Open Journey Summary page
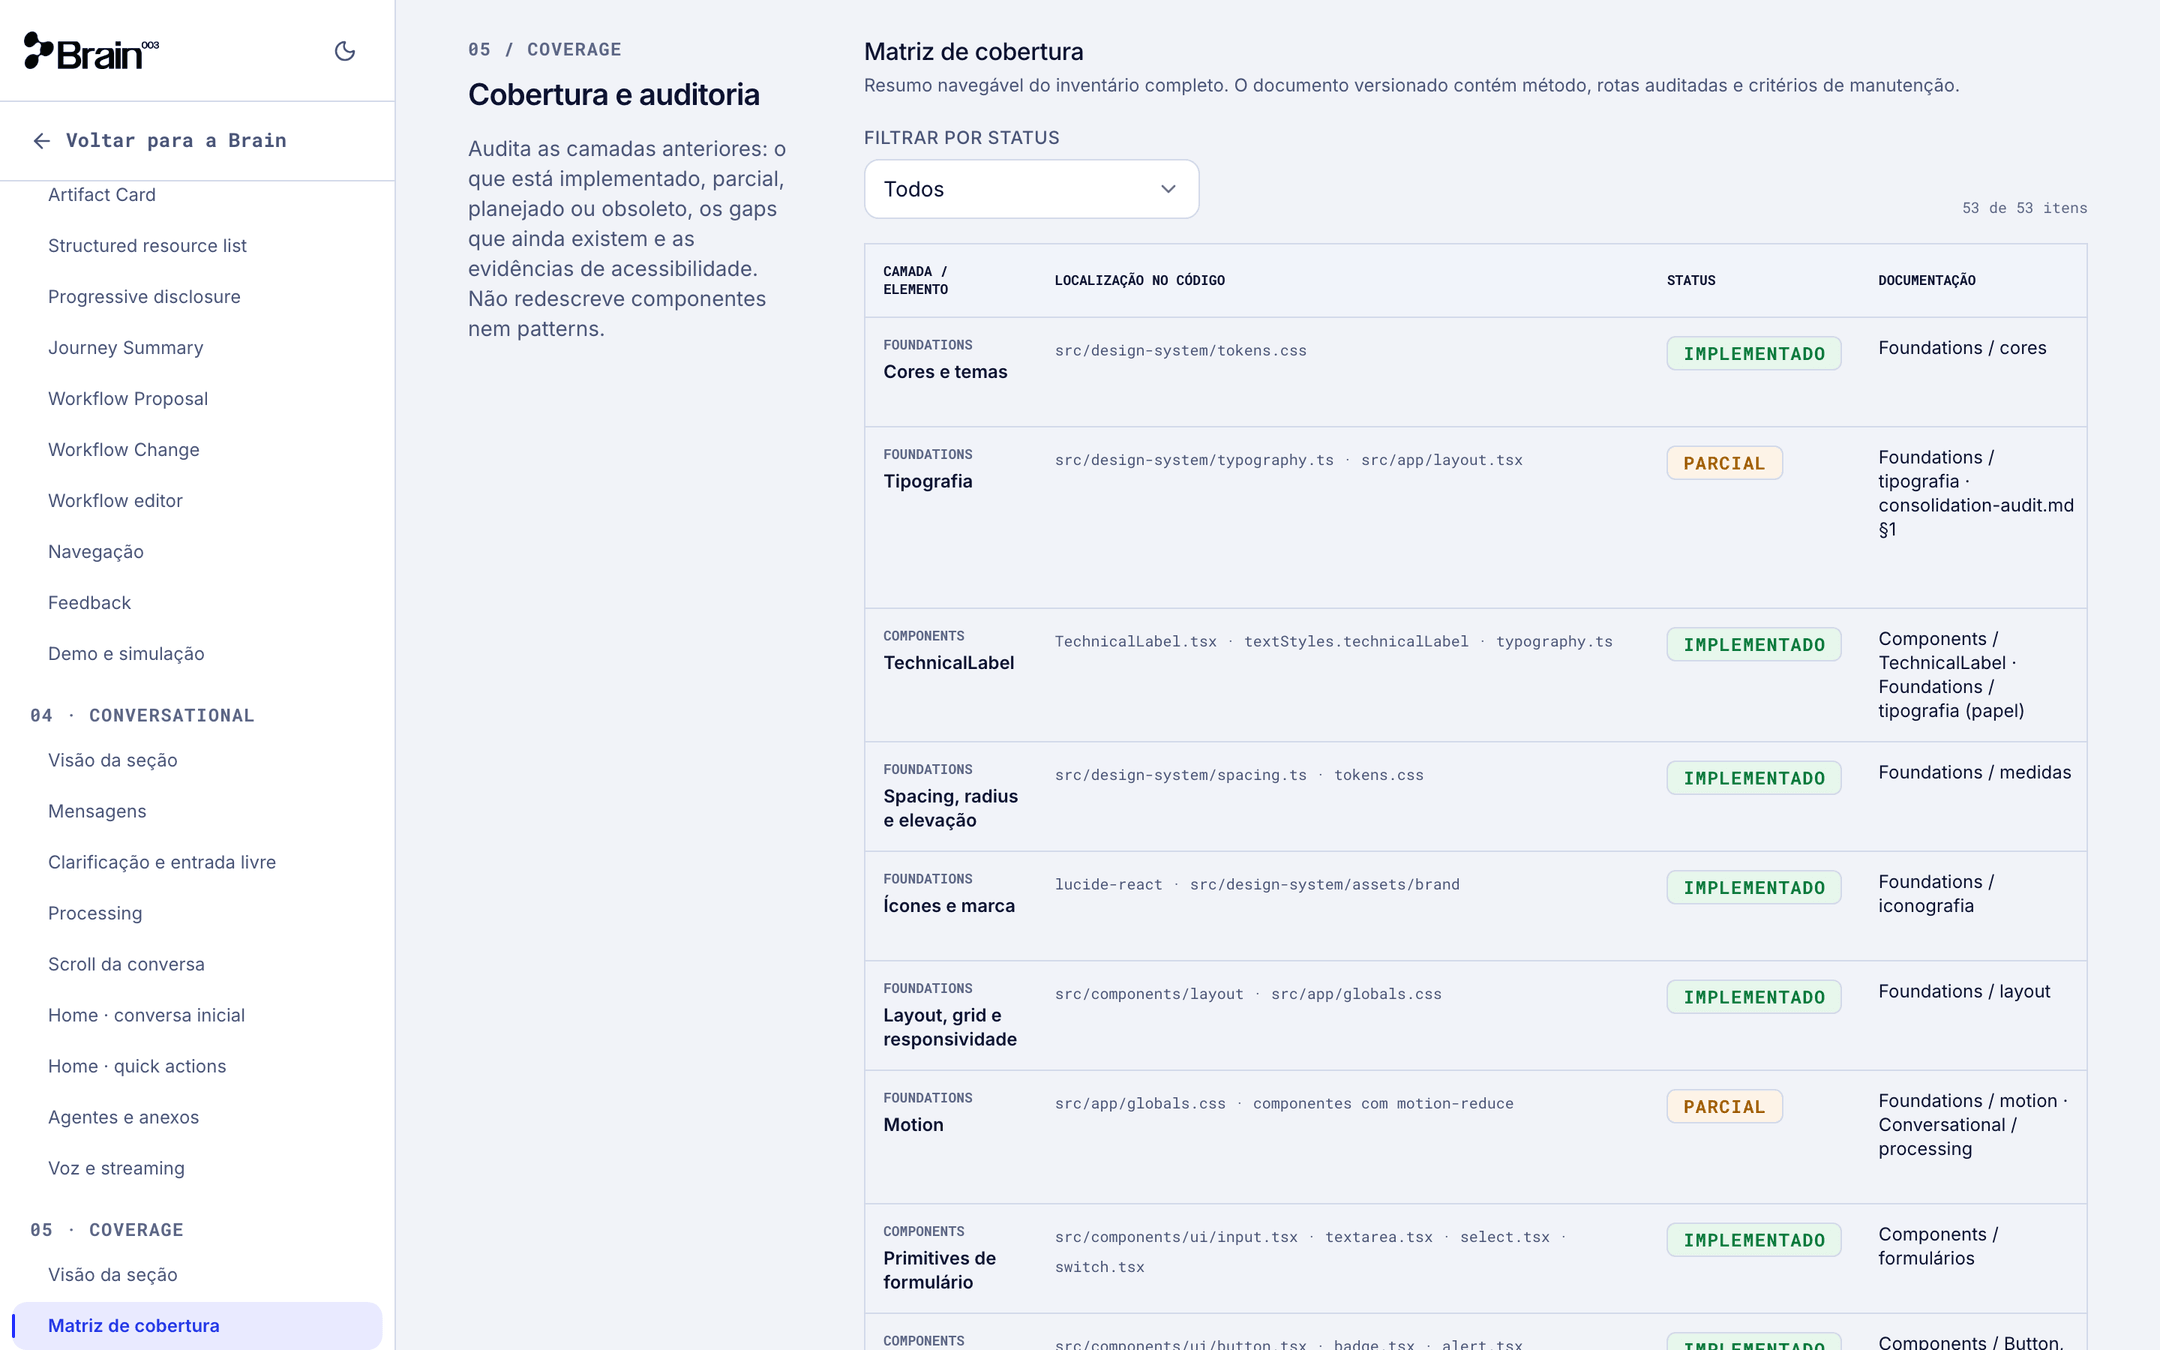This screenshot has height=1350, width=2160. (x=125, y=348)
